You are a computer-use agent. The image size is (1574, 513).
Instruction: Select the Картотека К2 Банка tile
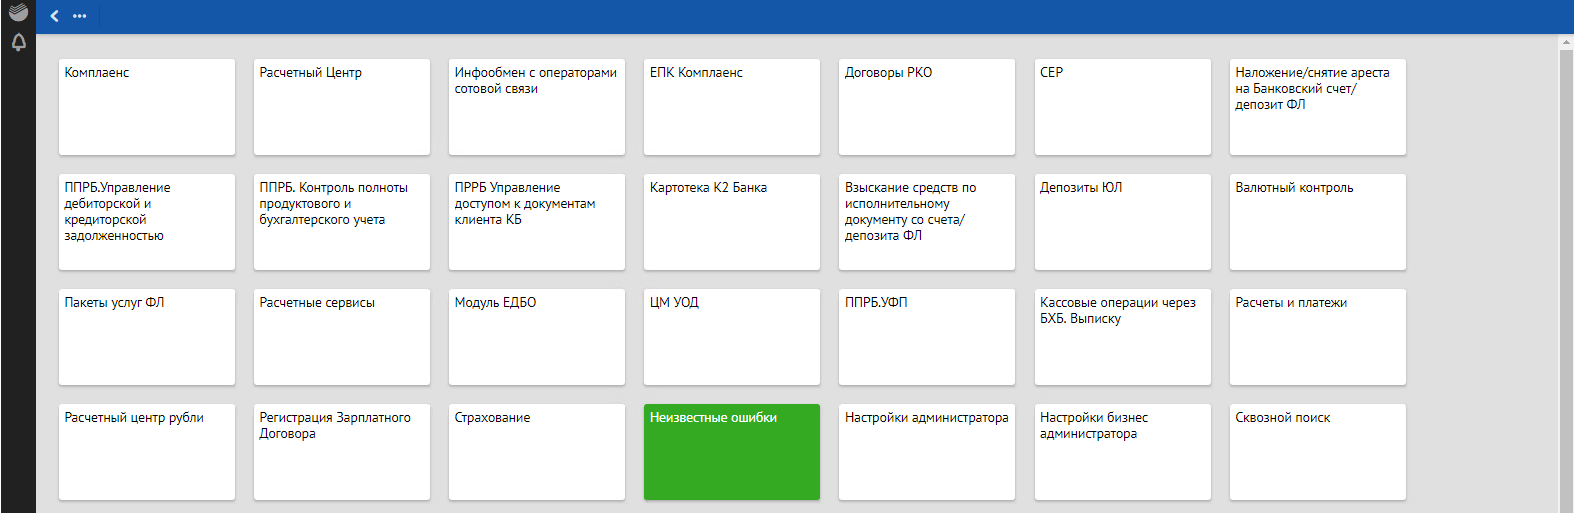click(732, 222)
